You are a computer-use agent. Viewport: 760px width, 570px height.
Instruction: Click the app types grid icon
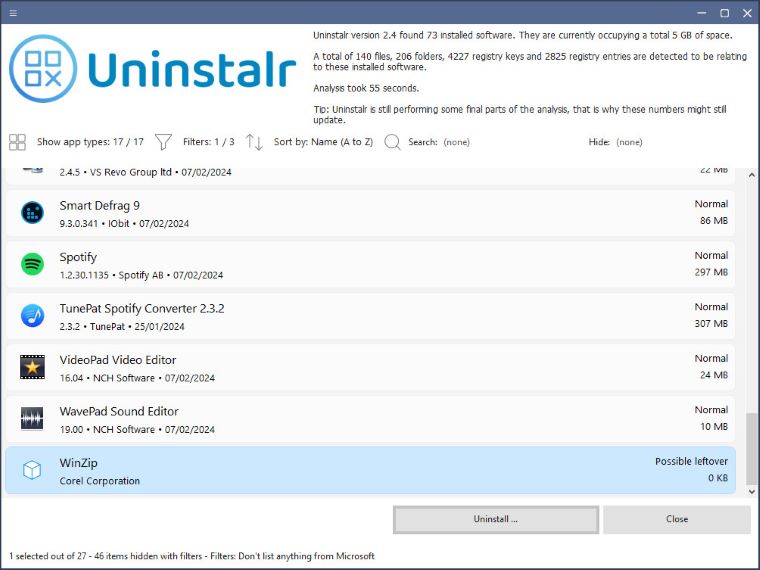pyautogui.click(x=17, y=142)
